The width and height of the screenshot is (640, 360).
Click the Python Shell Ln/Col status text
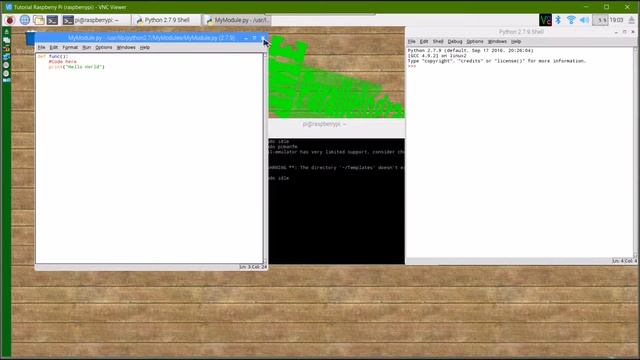[x=624, y=261]
